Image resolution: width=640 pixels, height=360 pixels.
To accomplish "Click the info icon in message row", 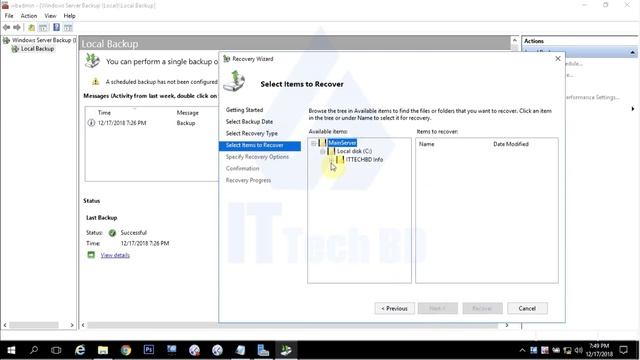I will click(91, 123).
